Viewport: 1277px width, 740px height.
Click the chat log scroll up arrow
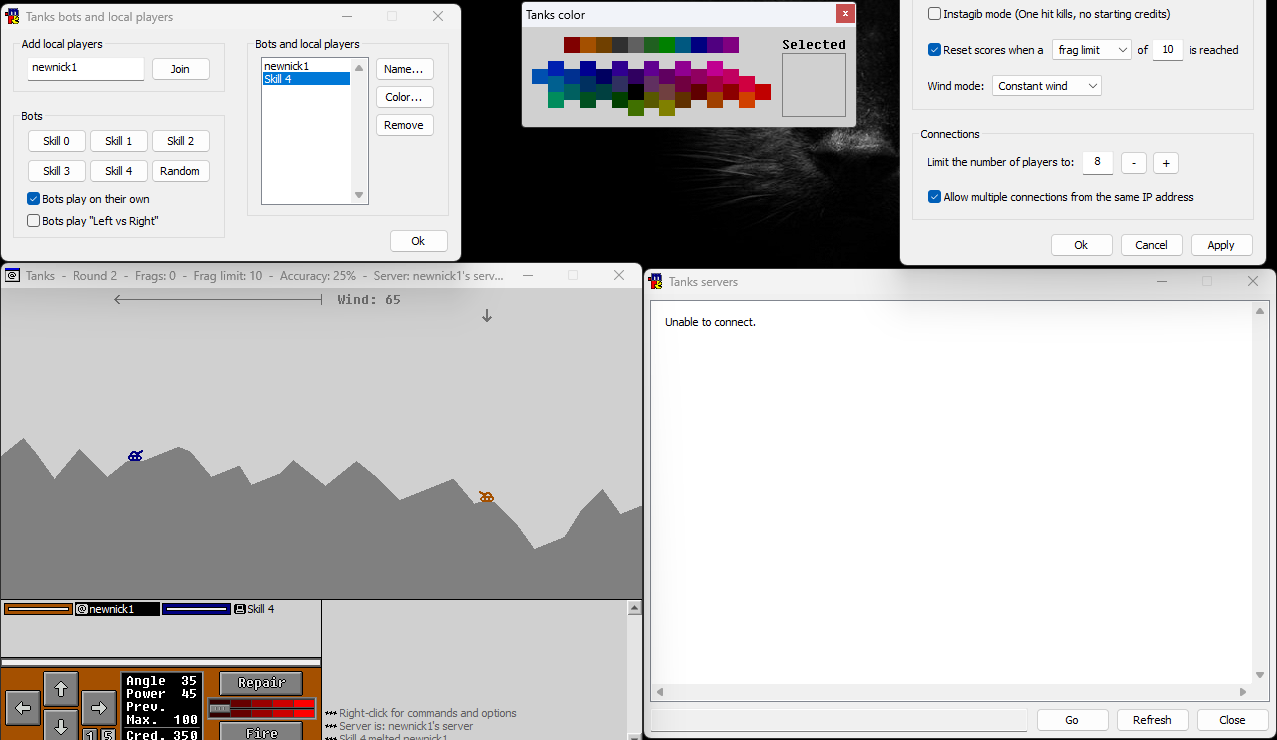(633, 608)
